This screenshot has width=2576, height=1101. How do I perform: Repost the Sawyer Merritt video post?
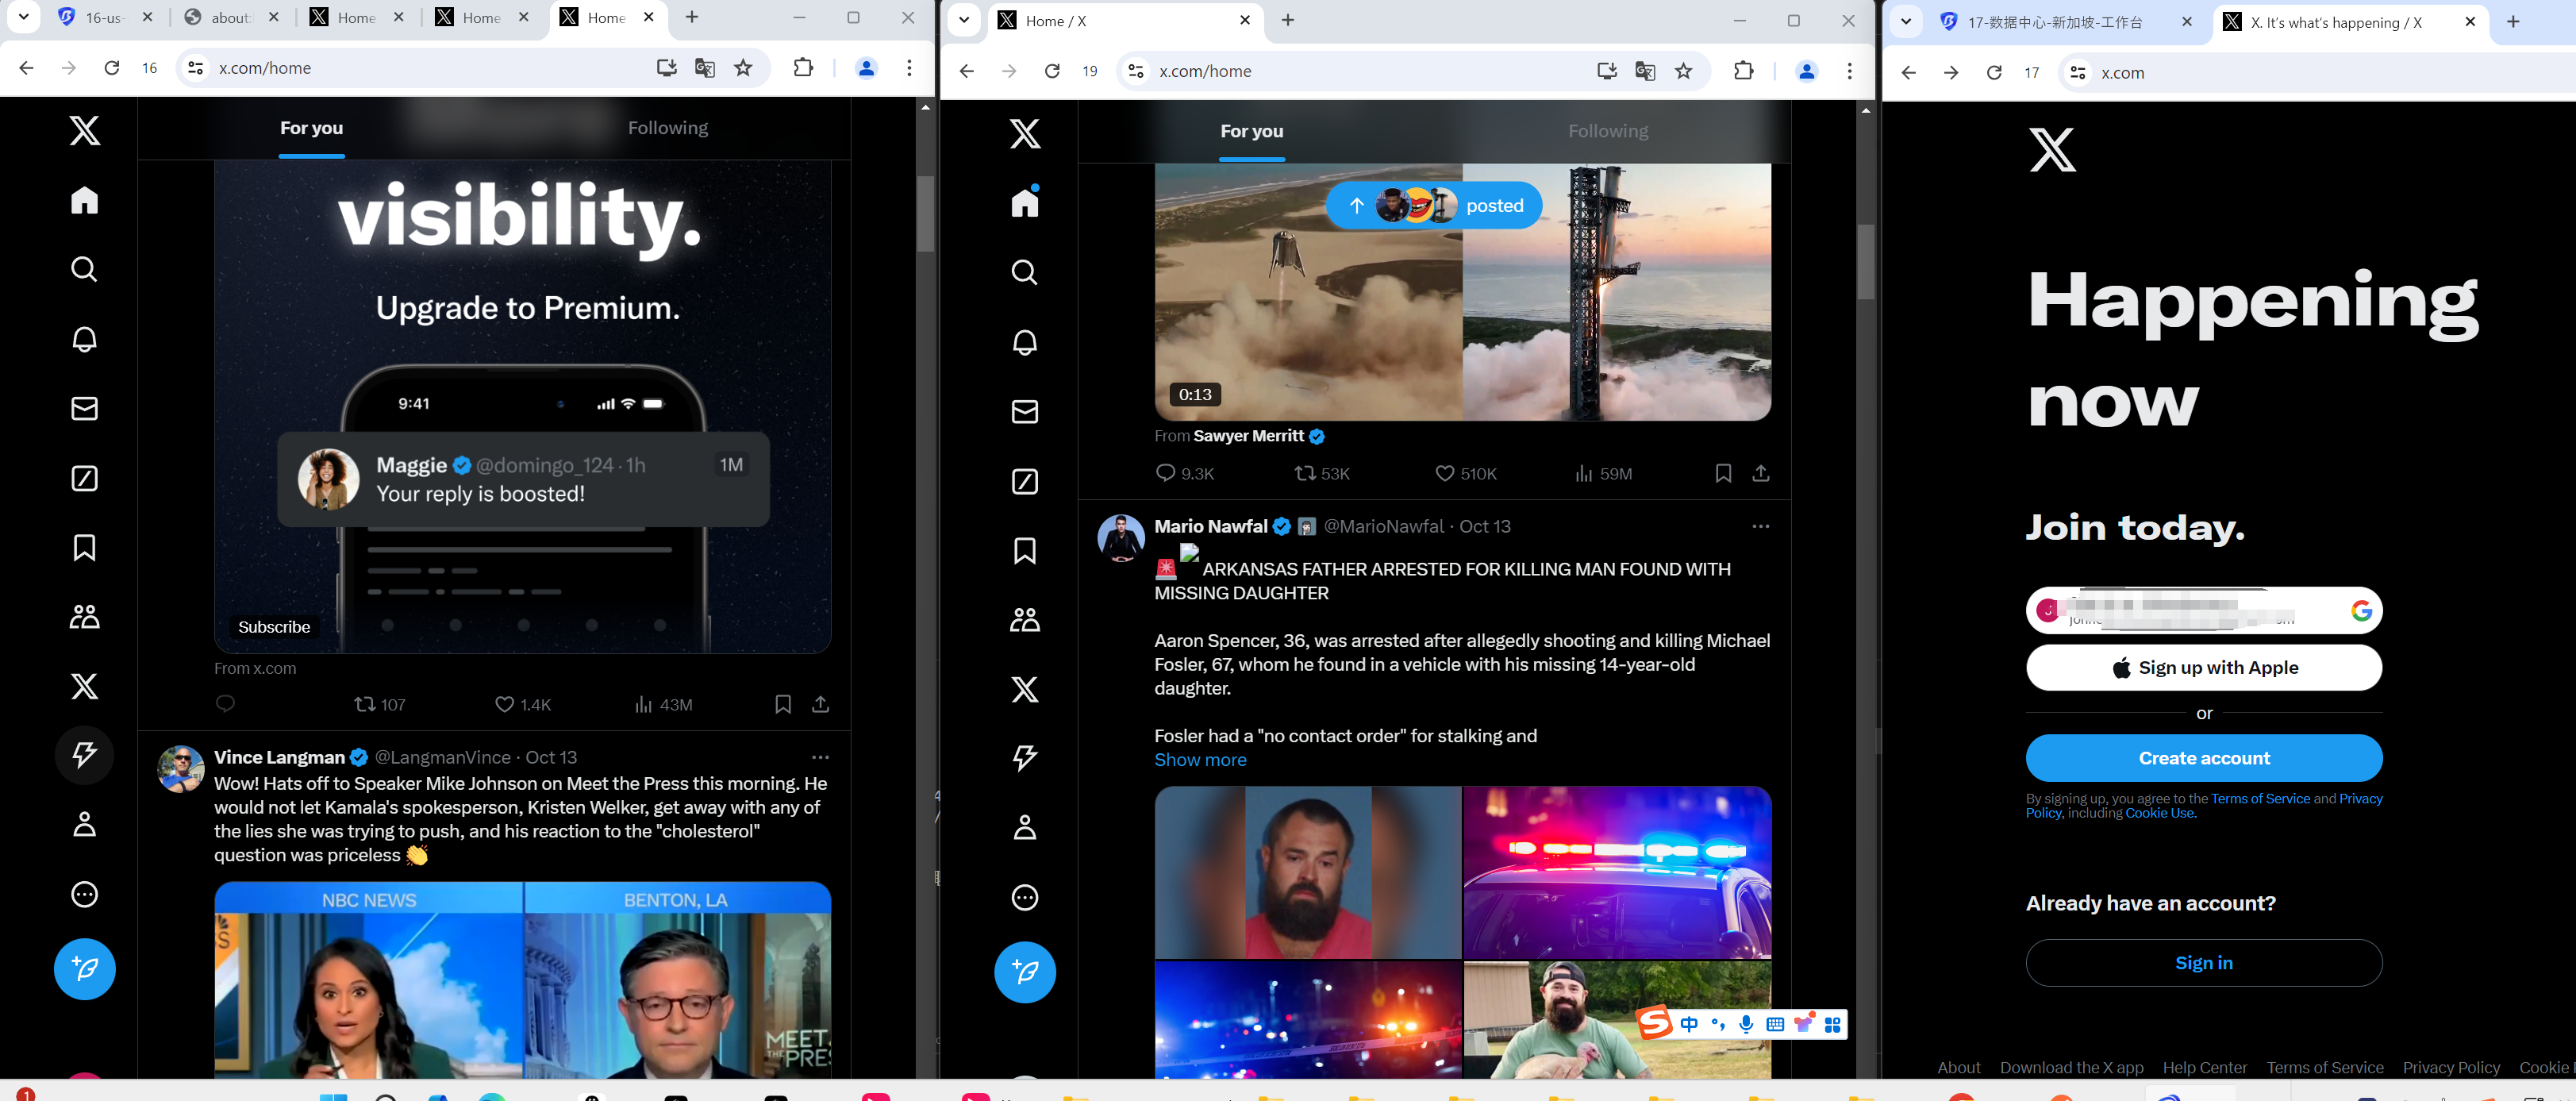point(1305,473)
